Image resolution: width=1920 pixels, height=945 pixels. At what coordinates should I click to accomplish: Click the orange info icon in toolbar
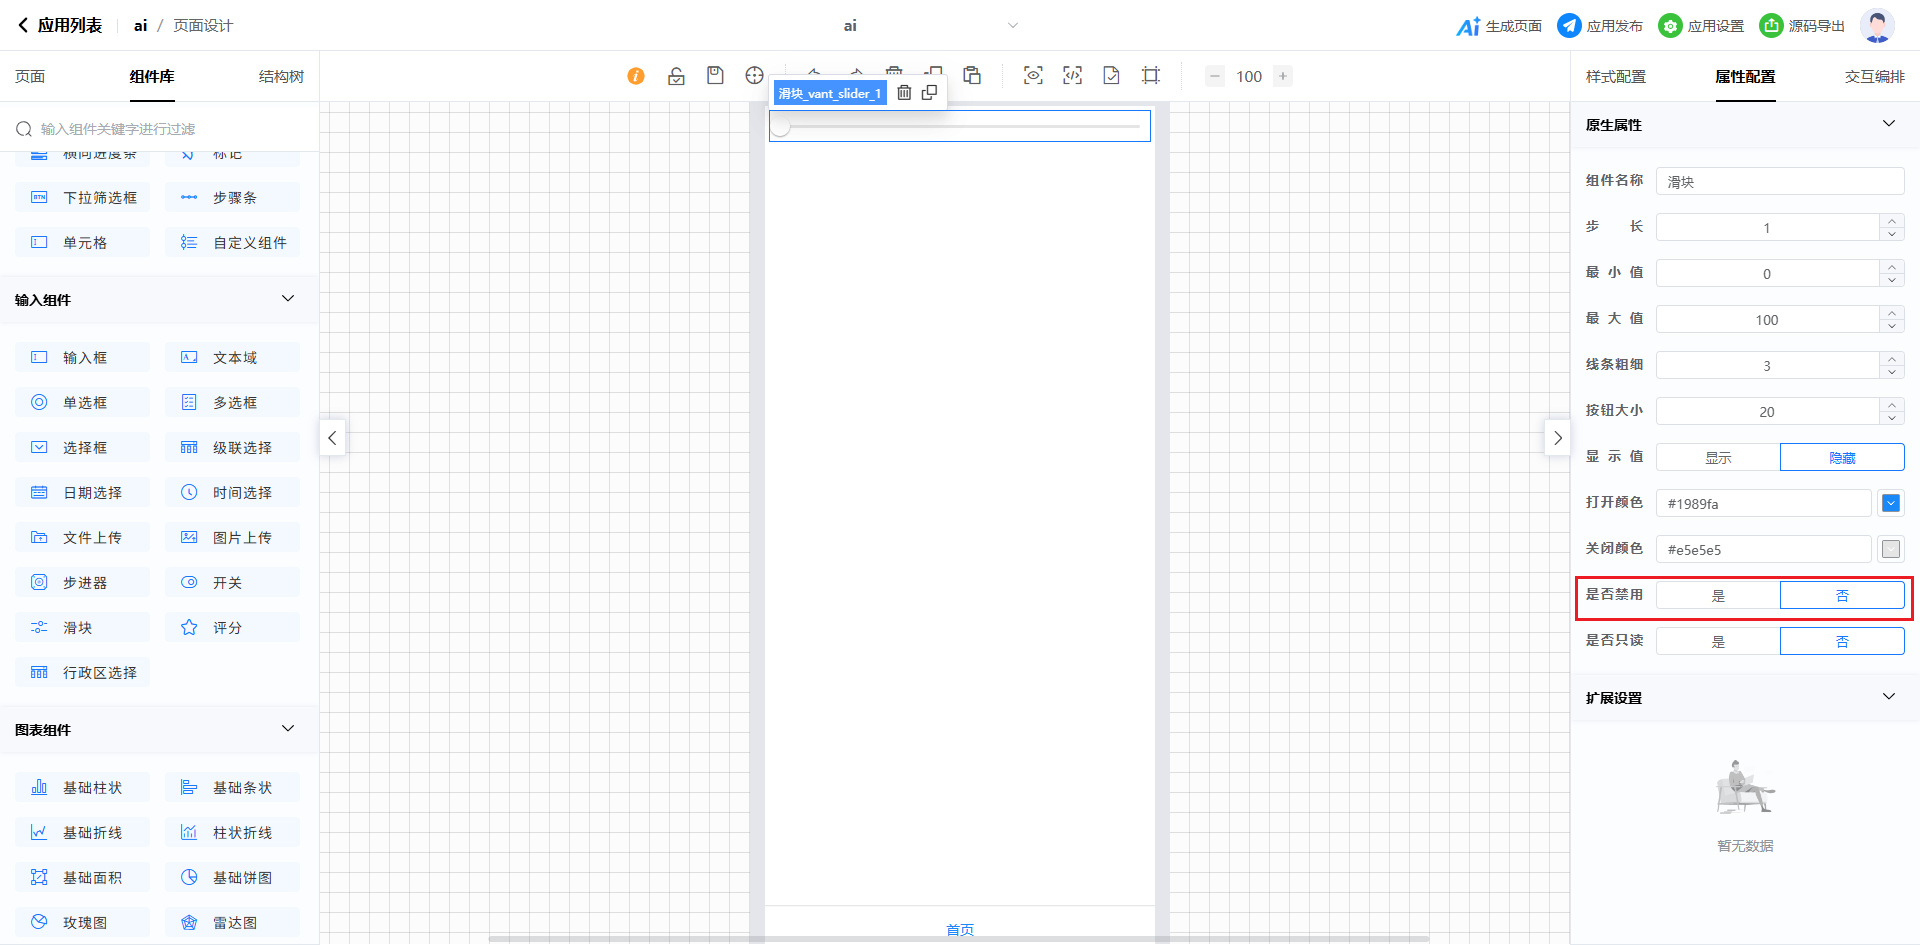(636, 76)
